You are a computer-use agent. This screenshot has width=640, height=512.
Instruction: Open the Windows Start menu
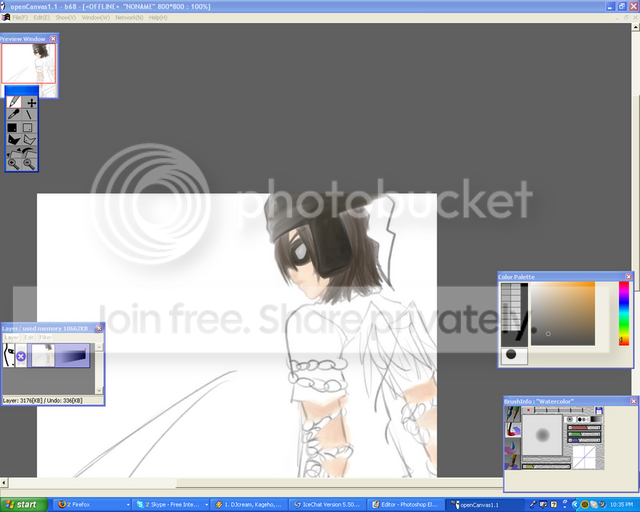[24, 505]
